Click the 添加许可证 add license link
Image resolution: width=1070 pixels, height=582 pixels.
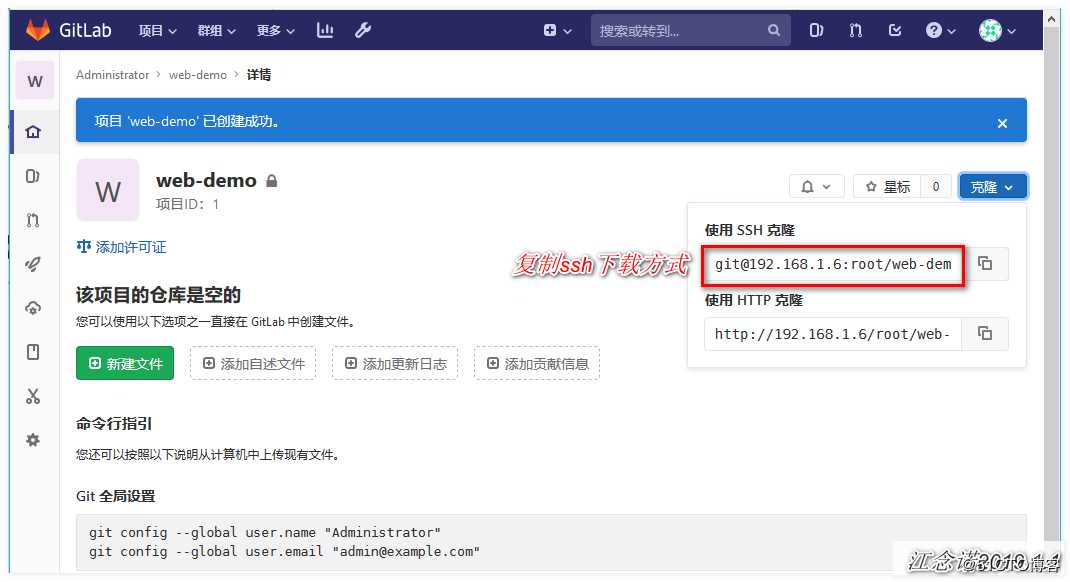(x=121, y=247)
